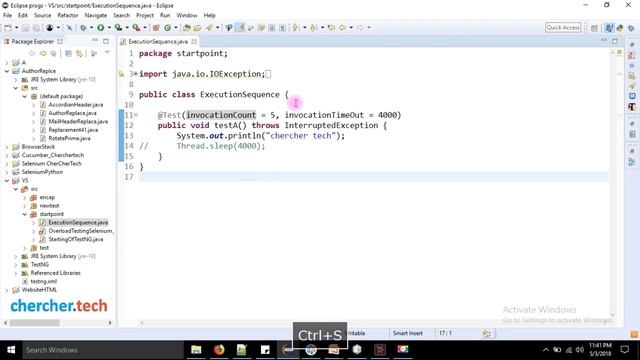Screen dimensions: 640x360
Task: Open Package Explorer View Menu arrow
Action: 107,53
